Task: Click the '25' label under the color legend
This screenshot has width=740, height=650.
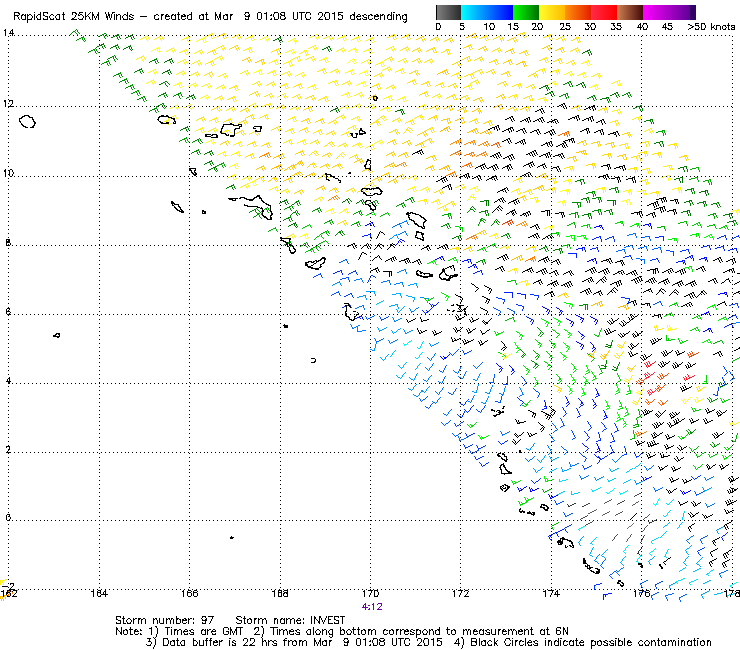Action: 565,27
